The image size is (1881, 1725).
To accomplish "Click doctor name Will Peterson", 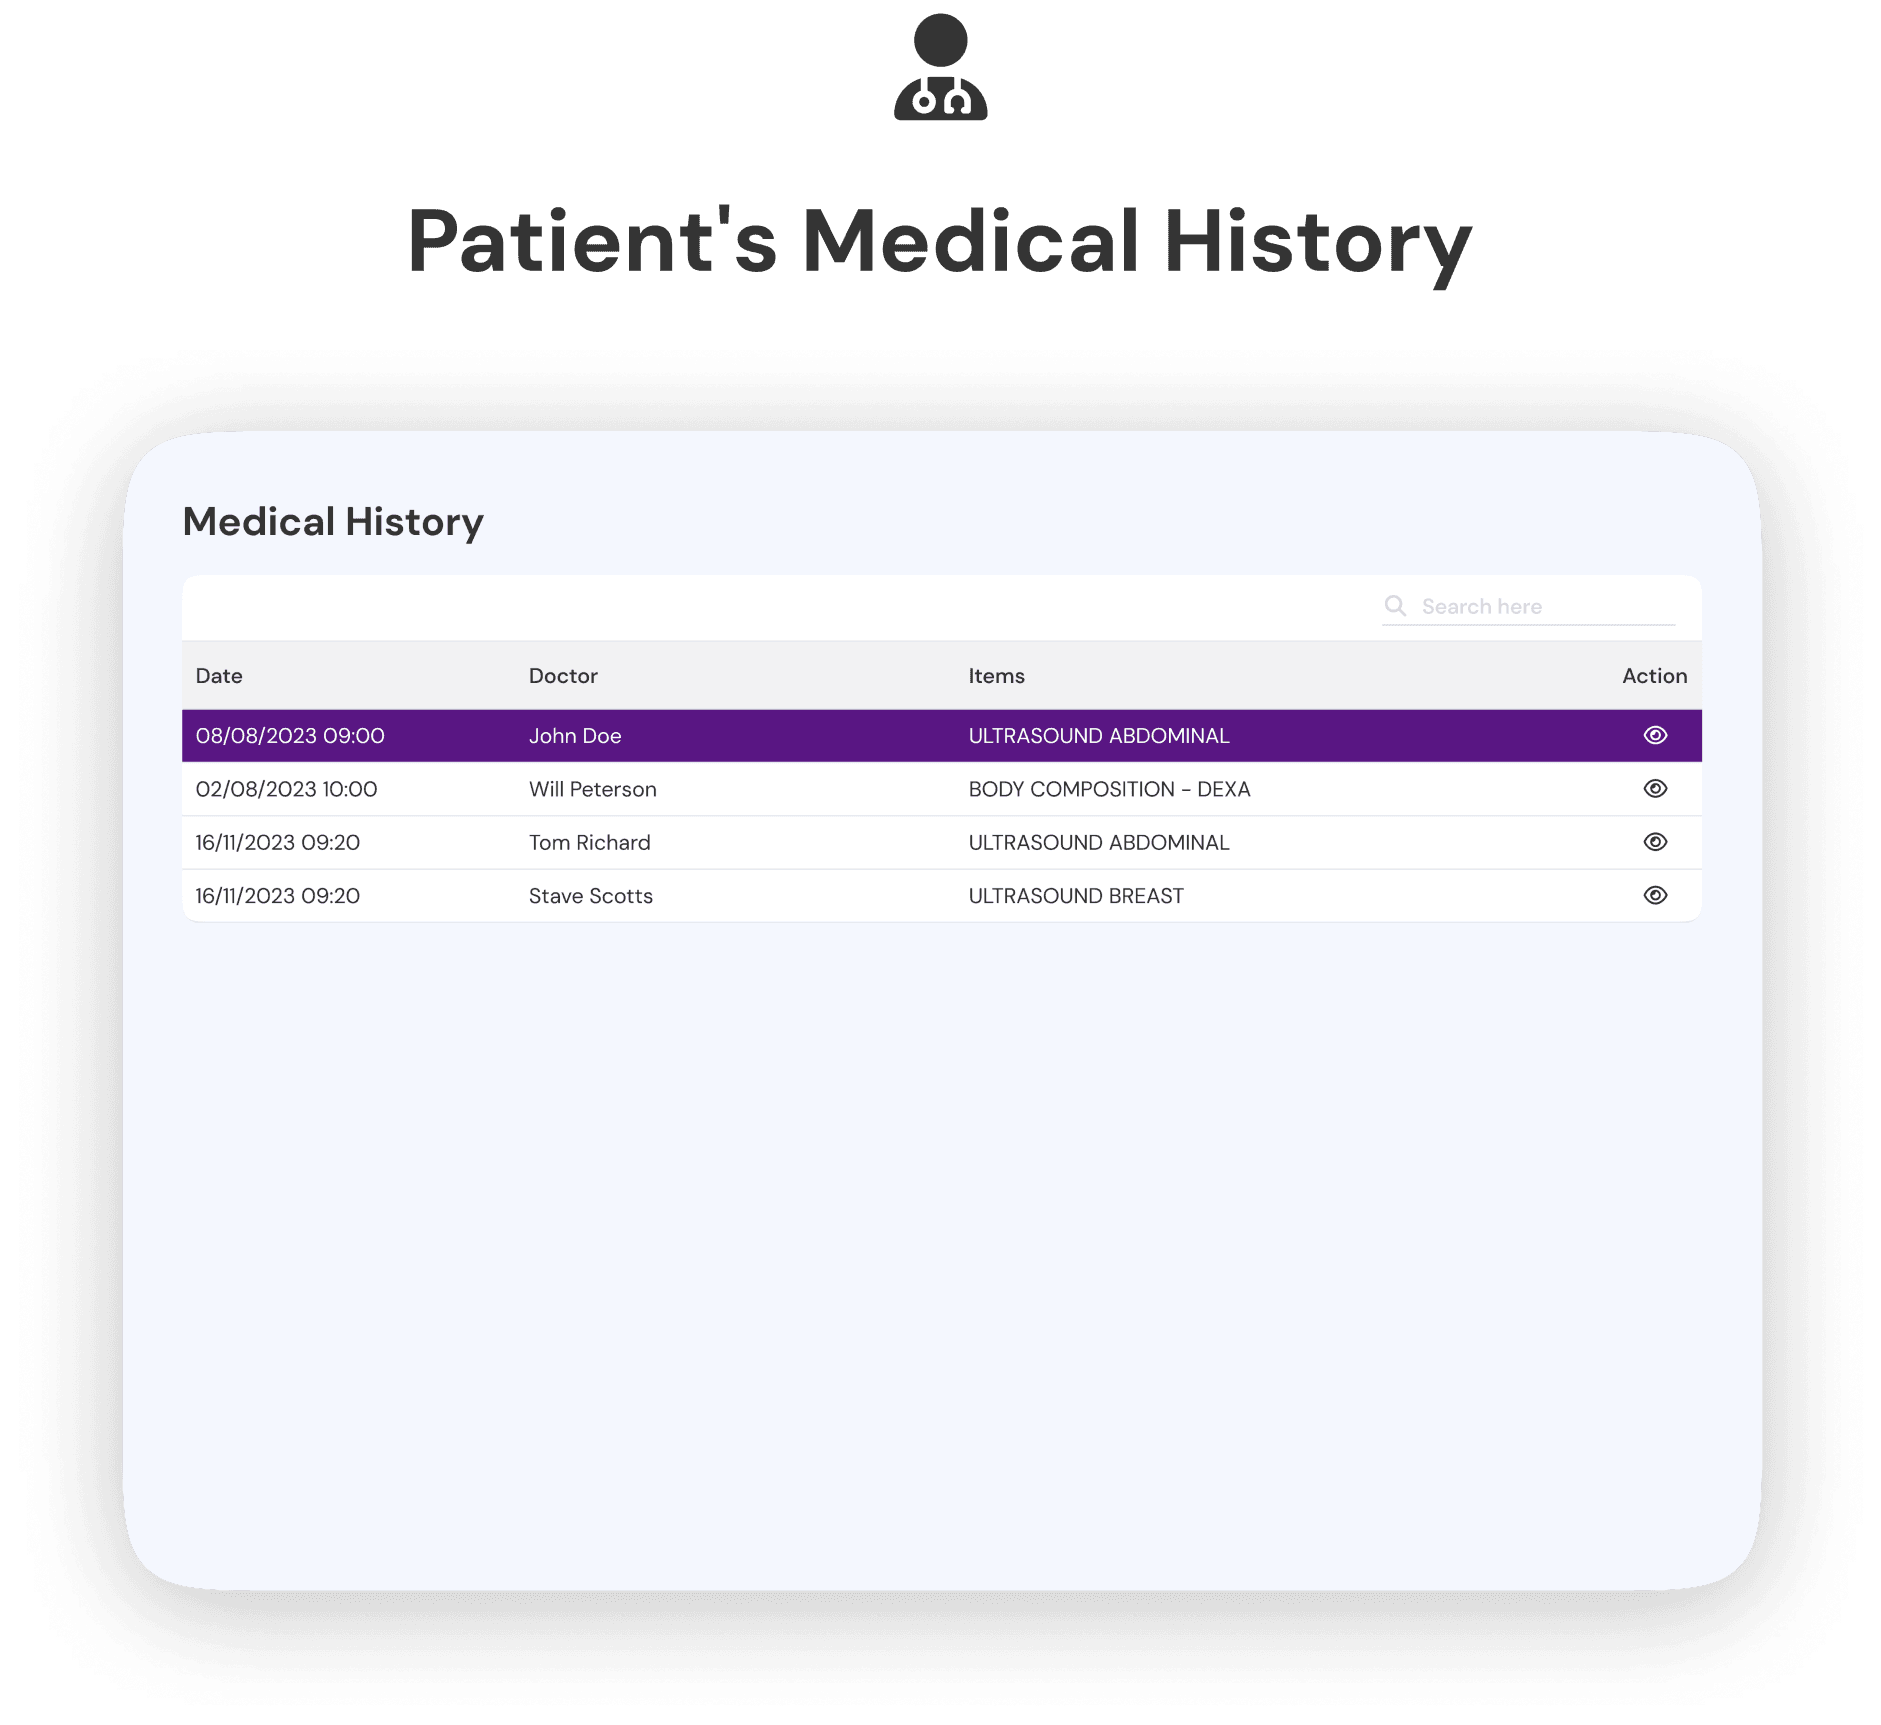I will point(592,790).
